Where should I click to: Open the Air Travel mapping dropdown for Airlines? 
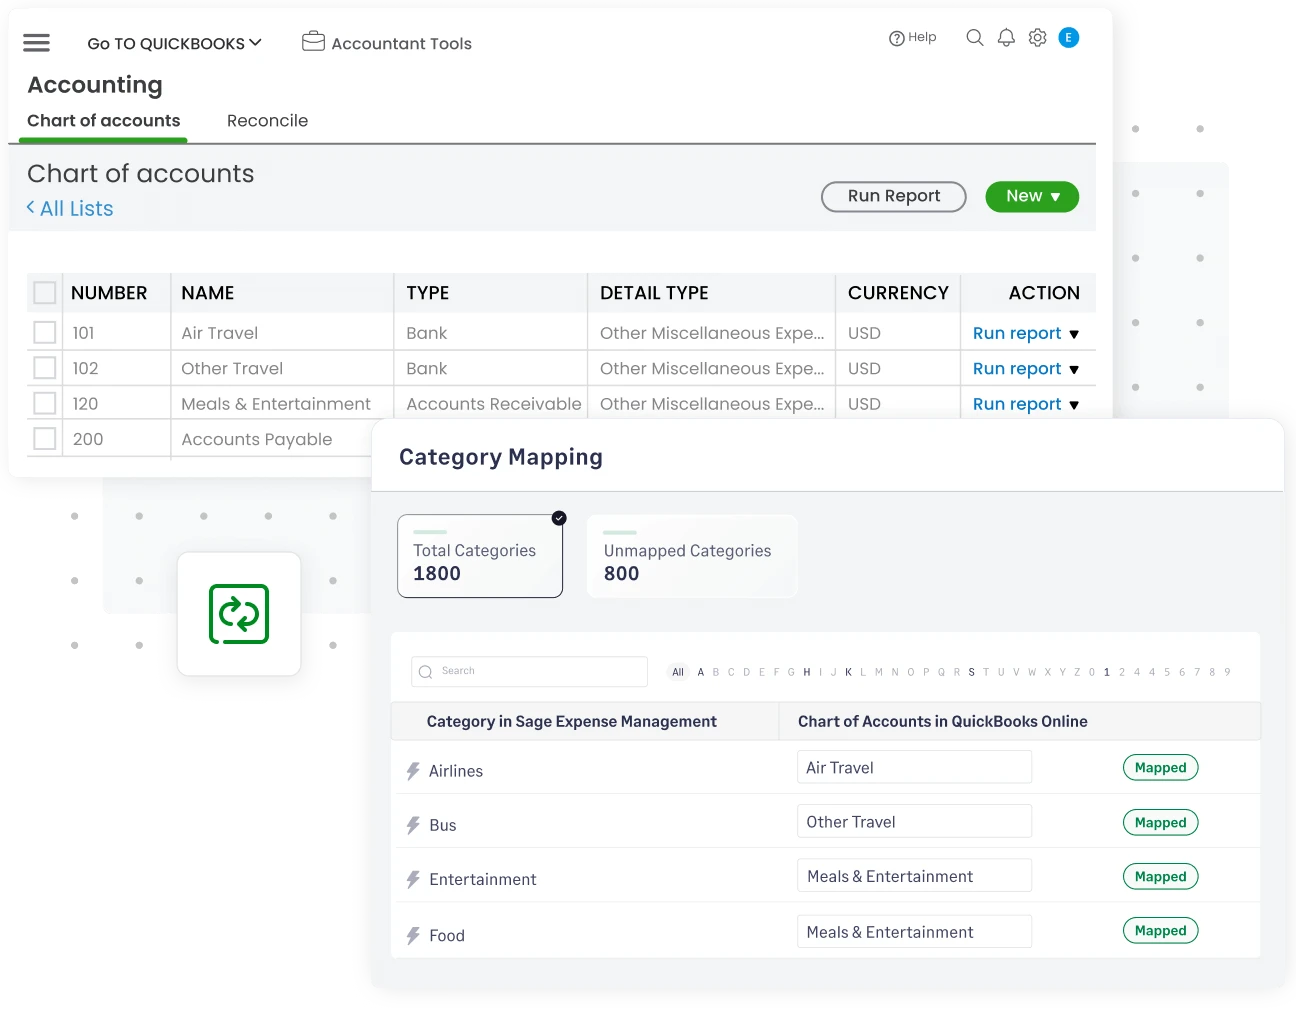click(913, 767)
